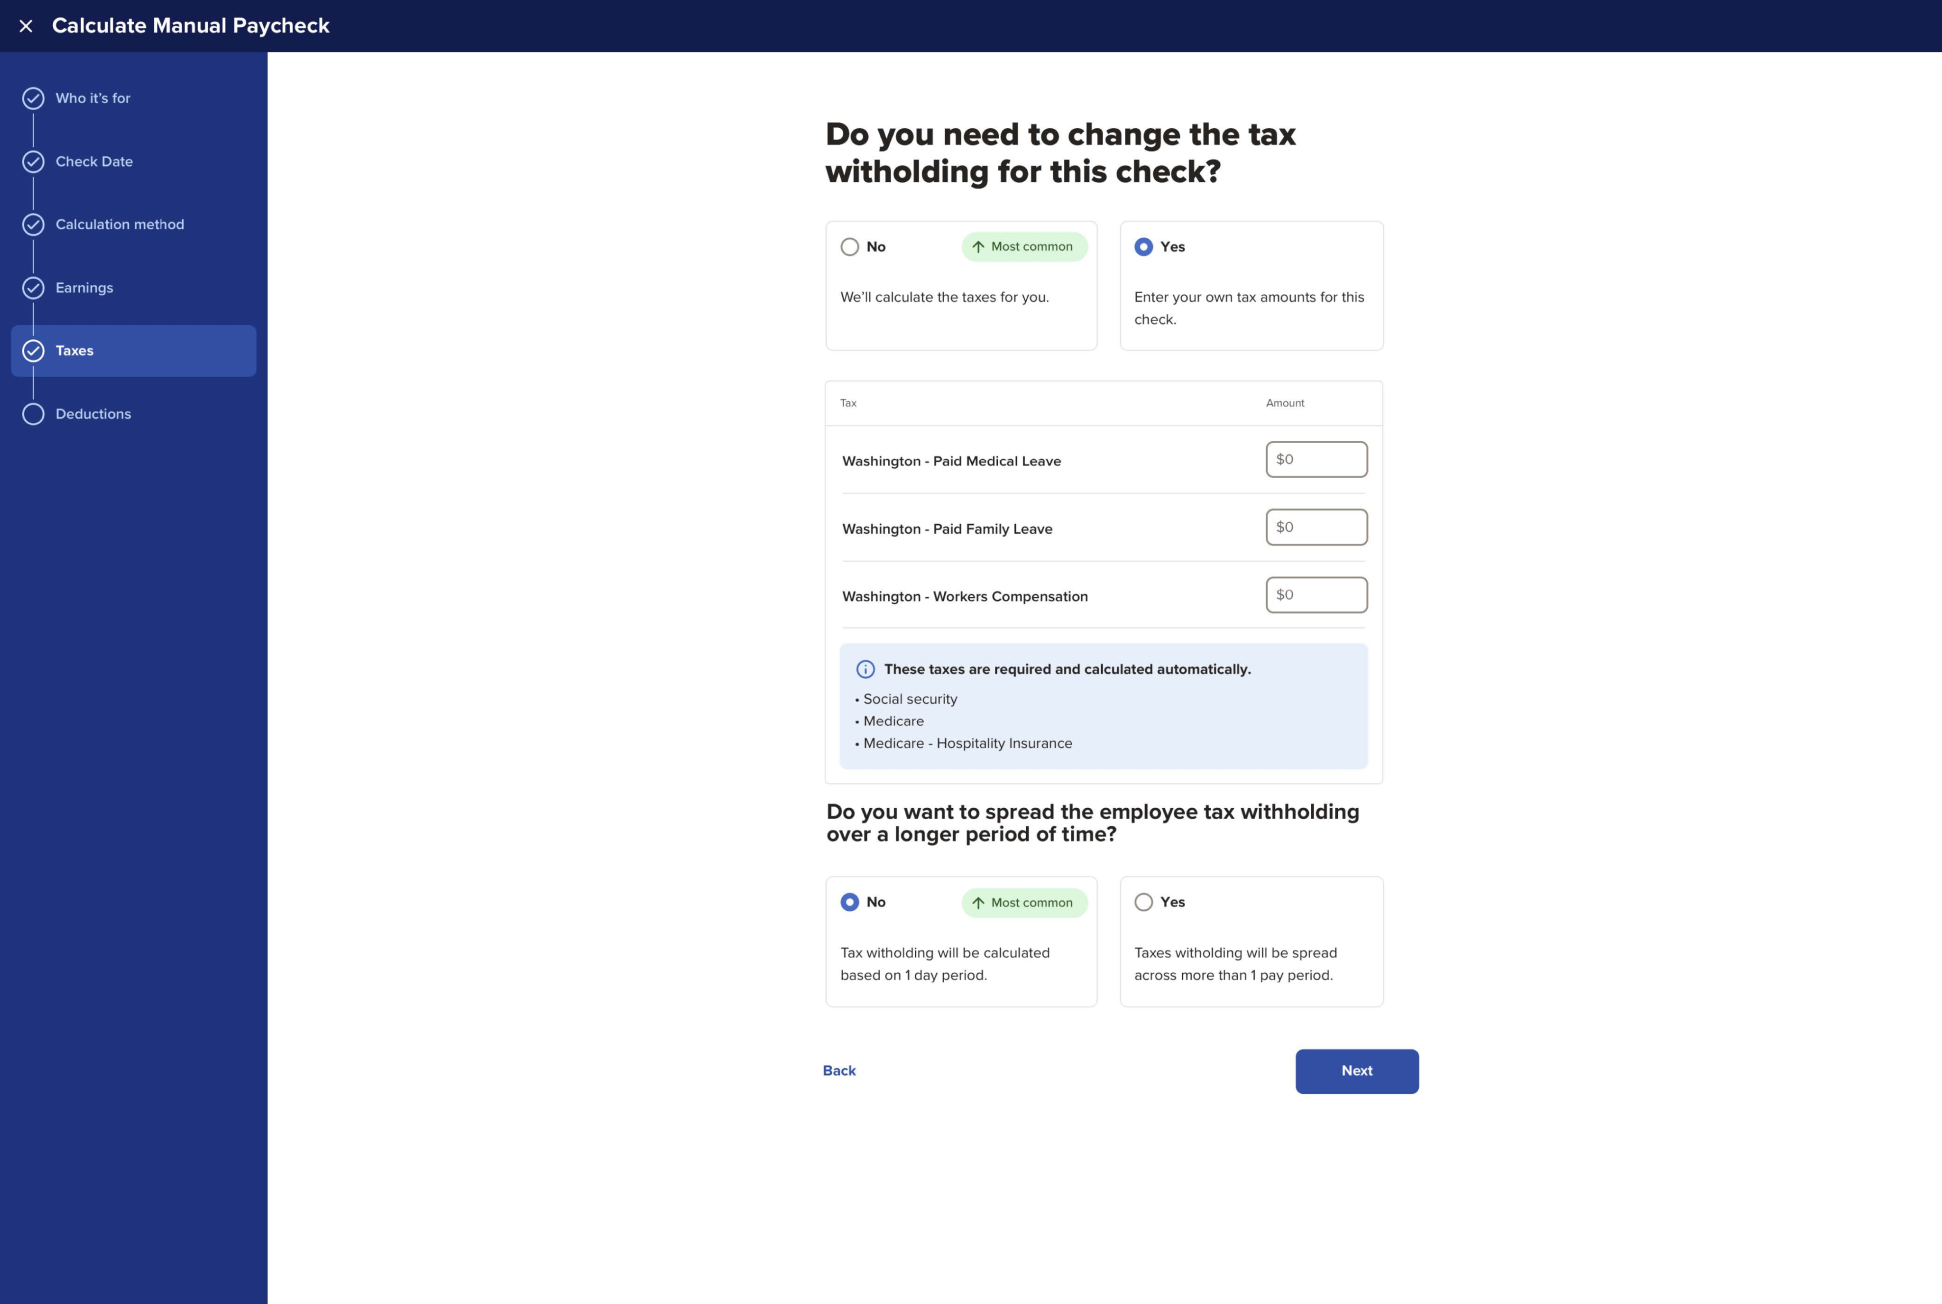Click the Check Date step checkmark icon
This screenshot has width=1942, height=1304.
(x=33, y=161)
